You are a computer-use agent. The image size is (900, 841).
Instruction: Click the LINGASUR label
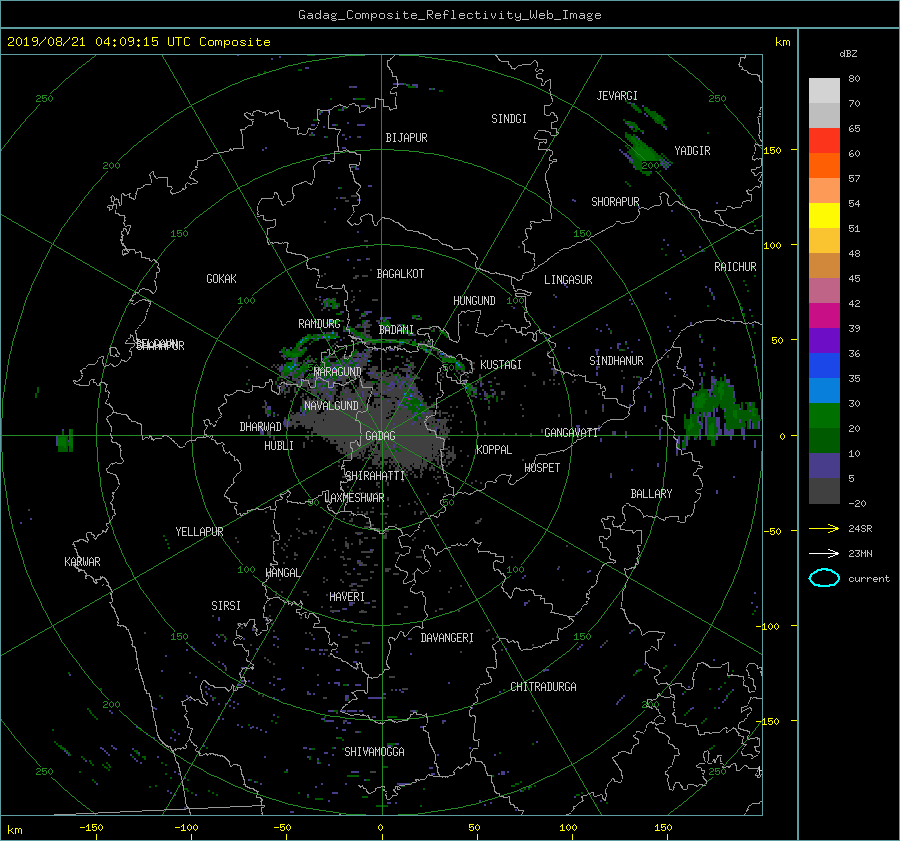(x=568, y=280)
